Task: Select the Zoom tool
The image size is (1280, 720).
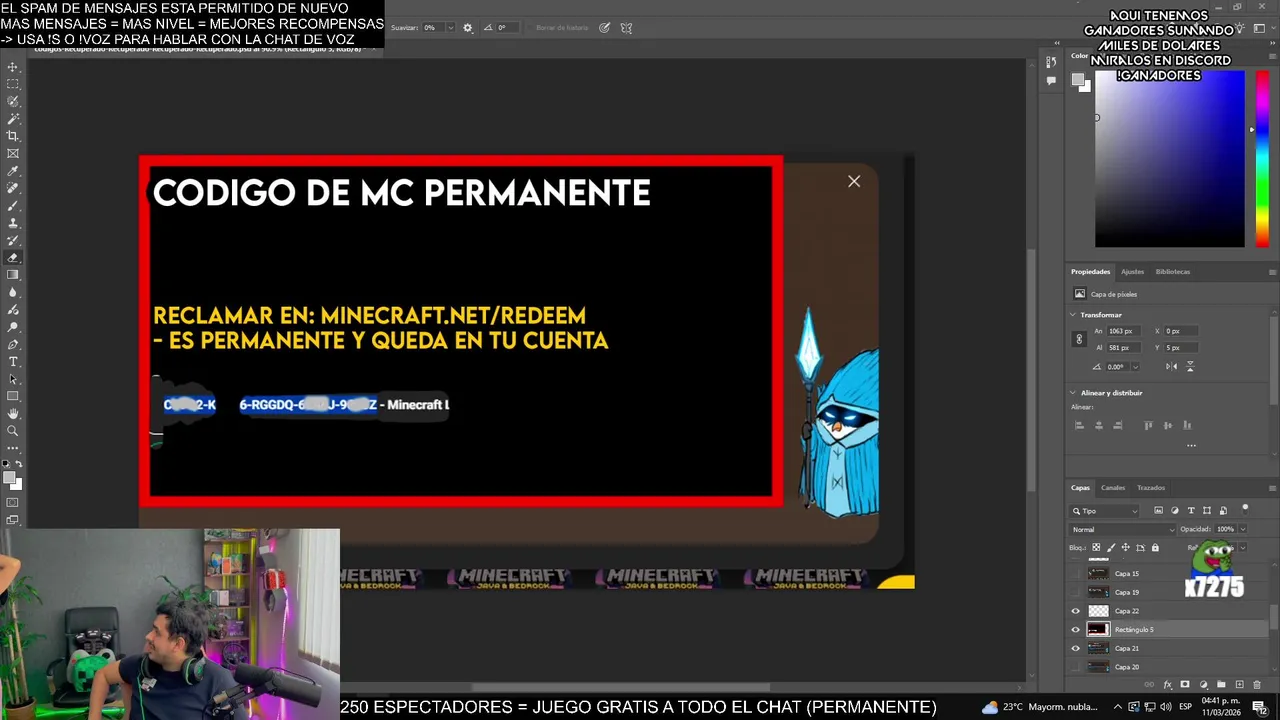Action: coord(13,431)
